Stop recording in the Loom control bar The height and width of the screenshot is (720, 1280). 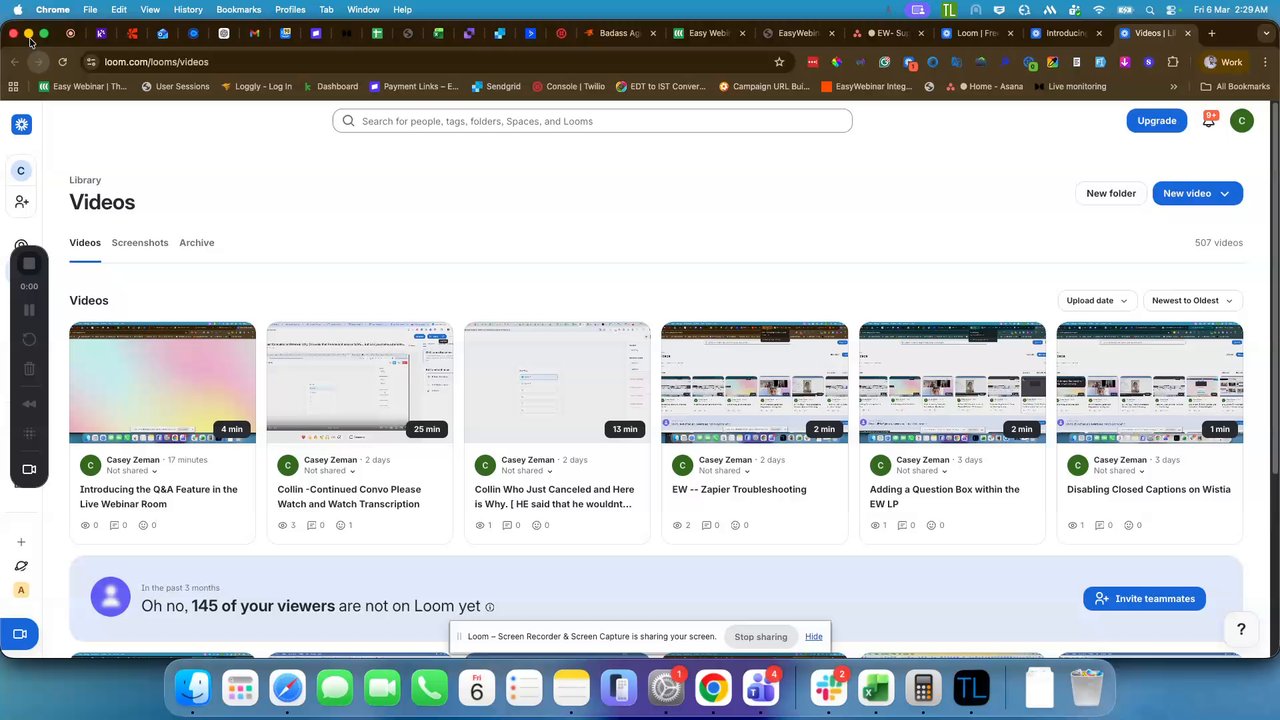click(29, 264)
